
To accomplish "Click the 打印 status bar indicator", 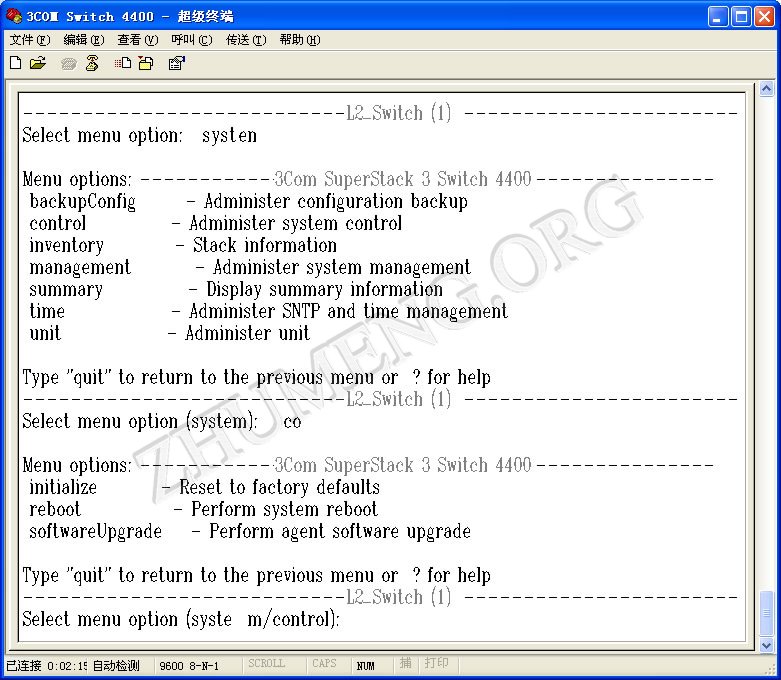I will [436, 663].
